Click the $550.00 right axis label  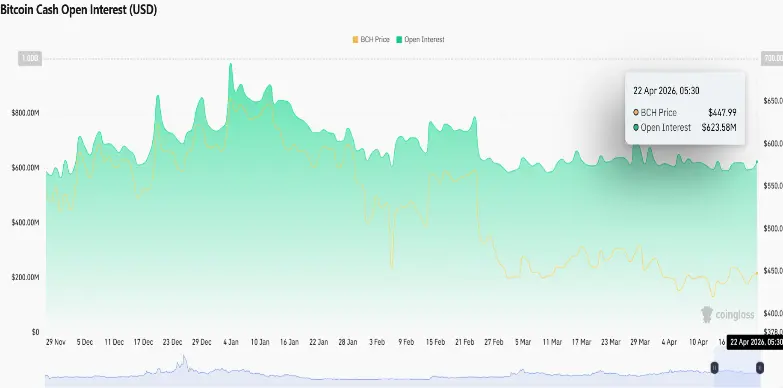coord(773,186)
